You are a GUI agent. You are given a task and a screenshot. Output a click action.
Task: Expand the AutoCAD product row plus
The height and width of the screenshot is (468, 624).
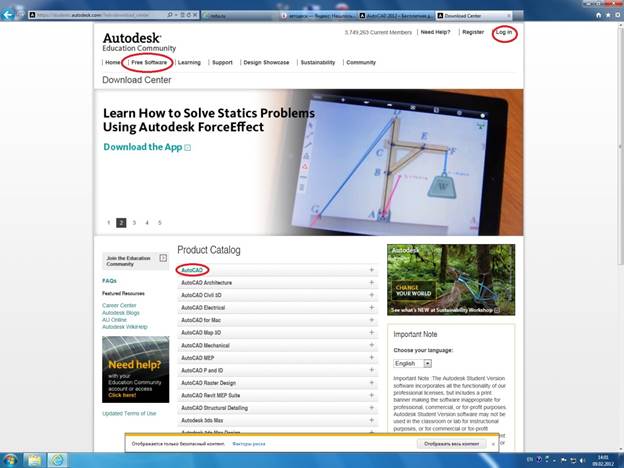pyautogui.click(x=371, y=270)
